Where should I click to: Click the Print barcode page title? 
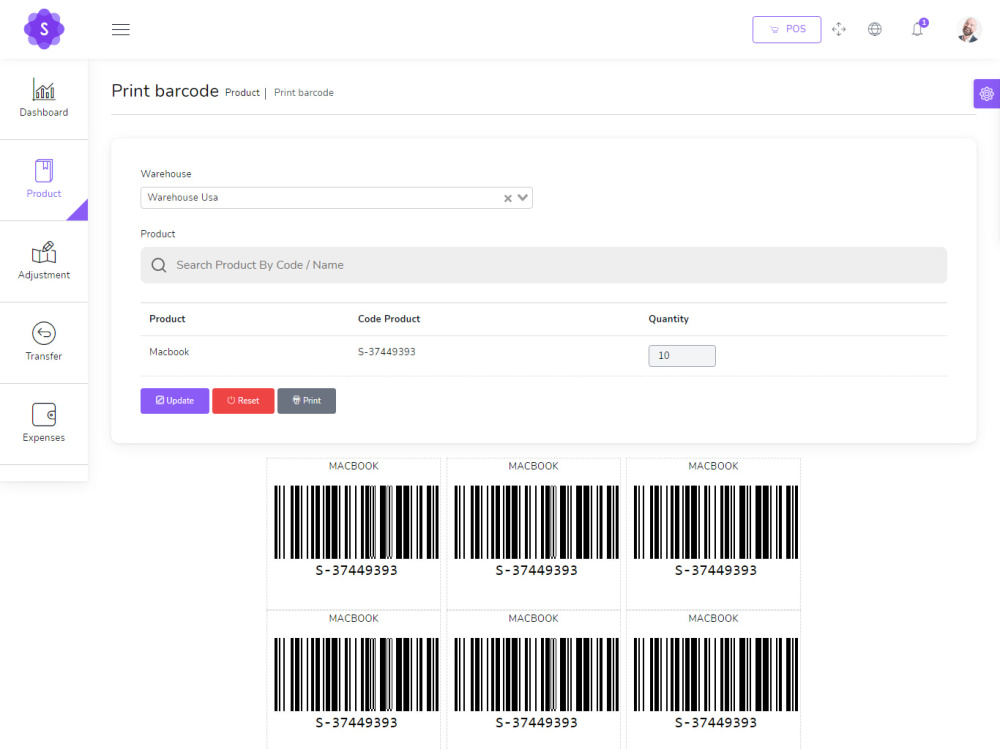point(165,91)
